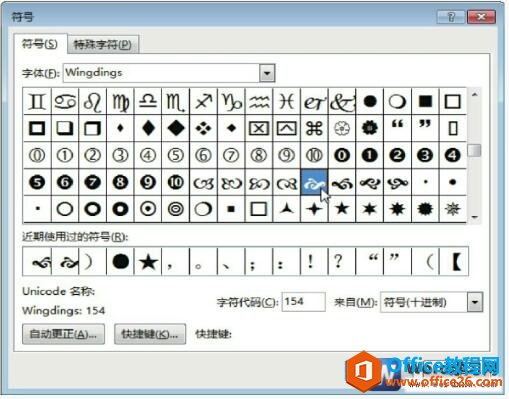
Task: Open the 字体 font dropdown arrow
Action: [267, 73]
